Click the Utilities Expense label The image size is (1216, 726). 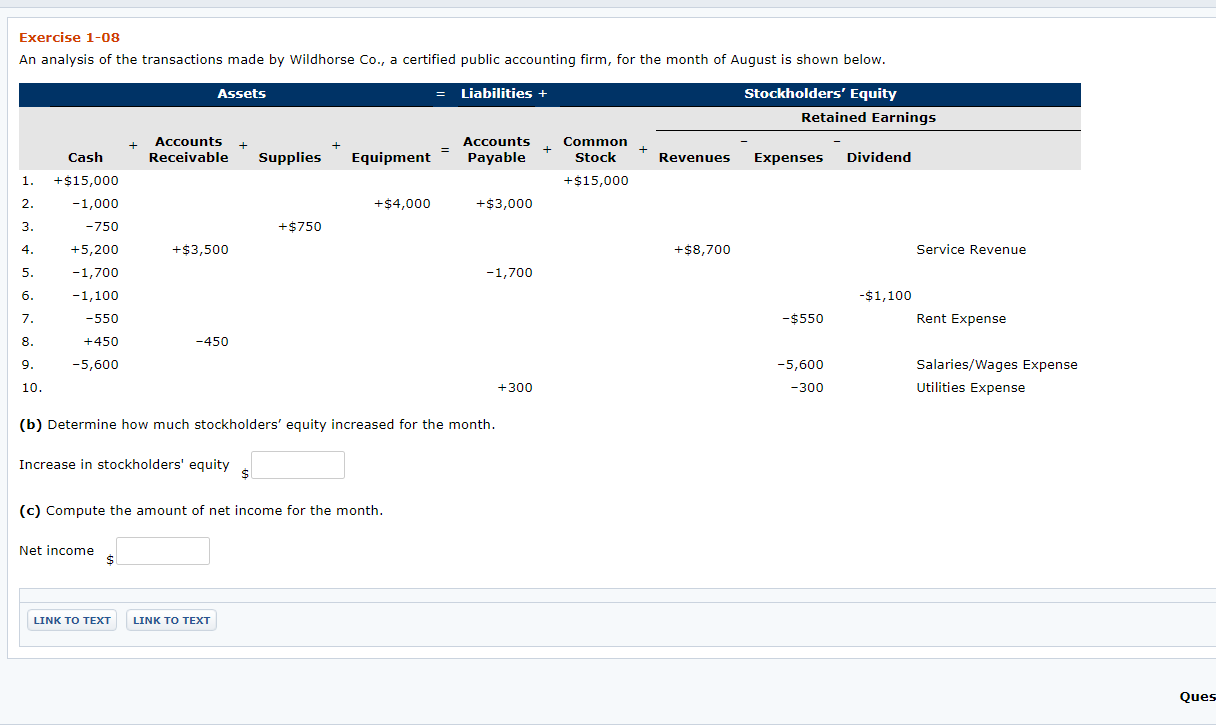(970, 388)
